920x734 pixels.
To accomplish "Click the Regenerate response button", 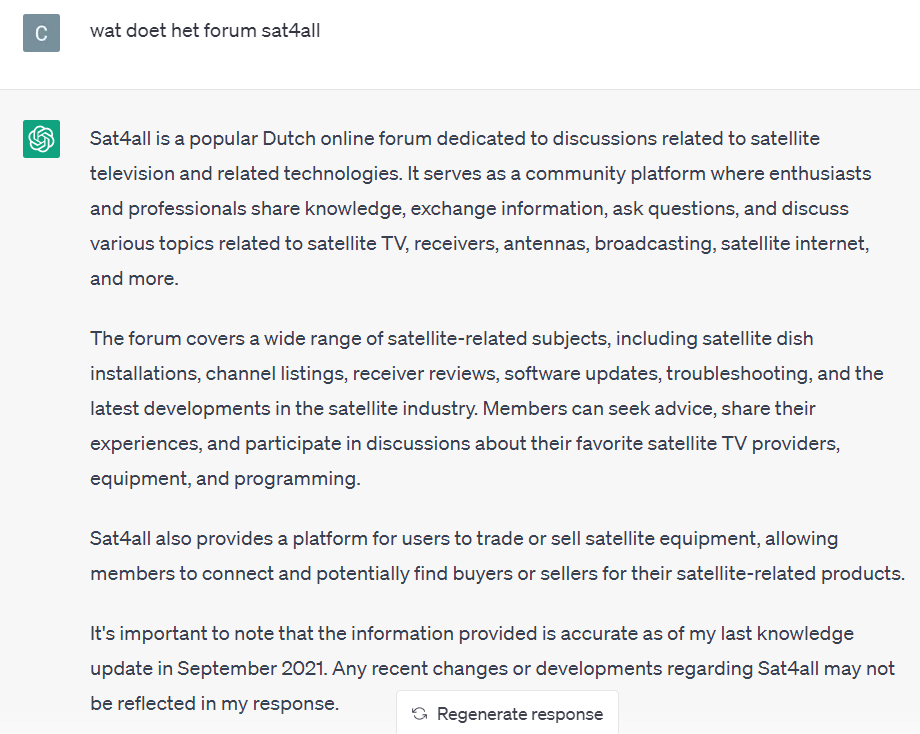I will (508, 713).
